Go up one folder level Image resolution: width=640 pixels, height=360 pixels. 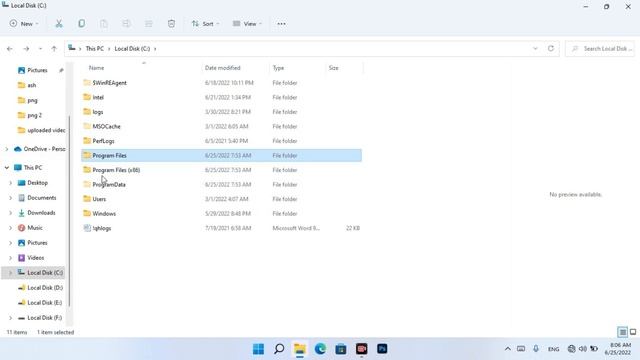pyautogui.click(x=54, y=49)
